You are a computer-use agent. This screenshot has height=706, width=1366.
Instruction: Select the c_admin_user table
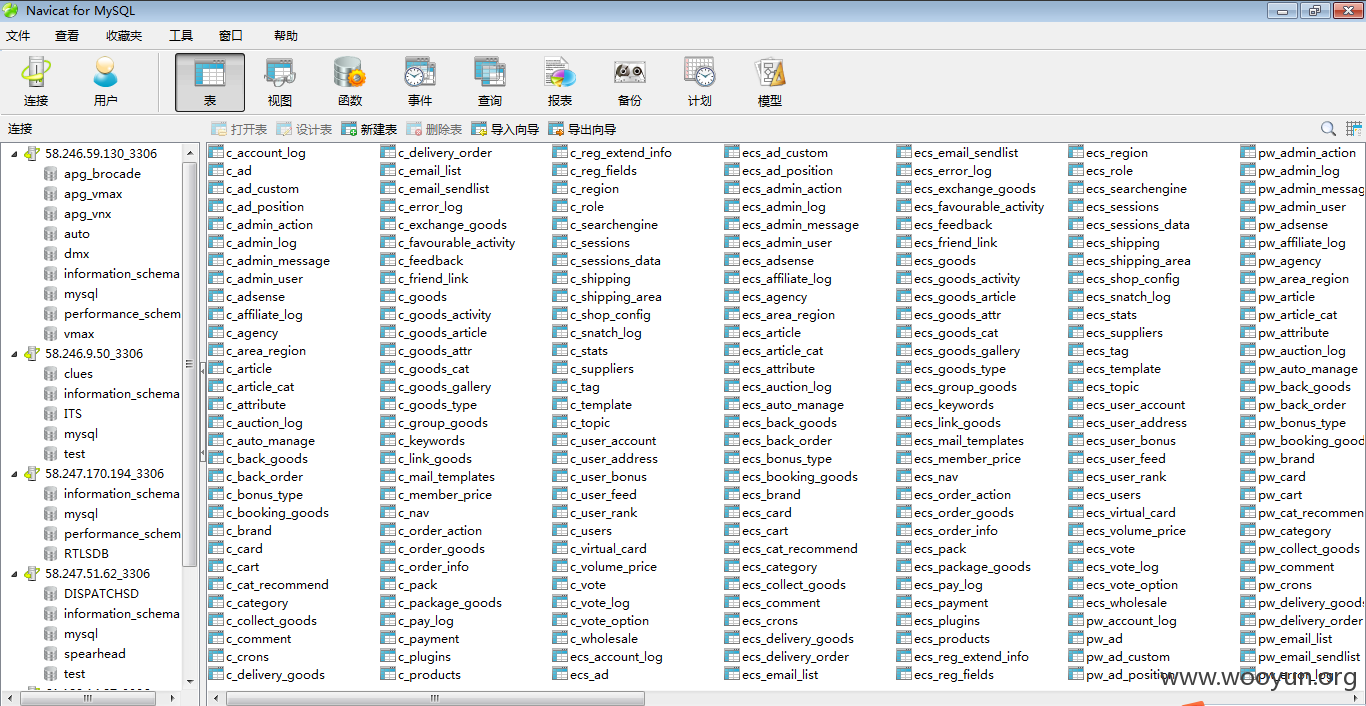tap(256, 279)
